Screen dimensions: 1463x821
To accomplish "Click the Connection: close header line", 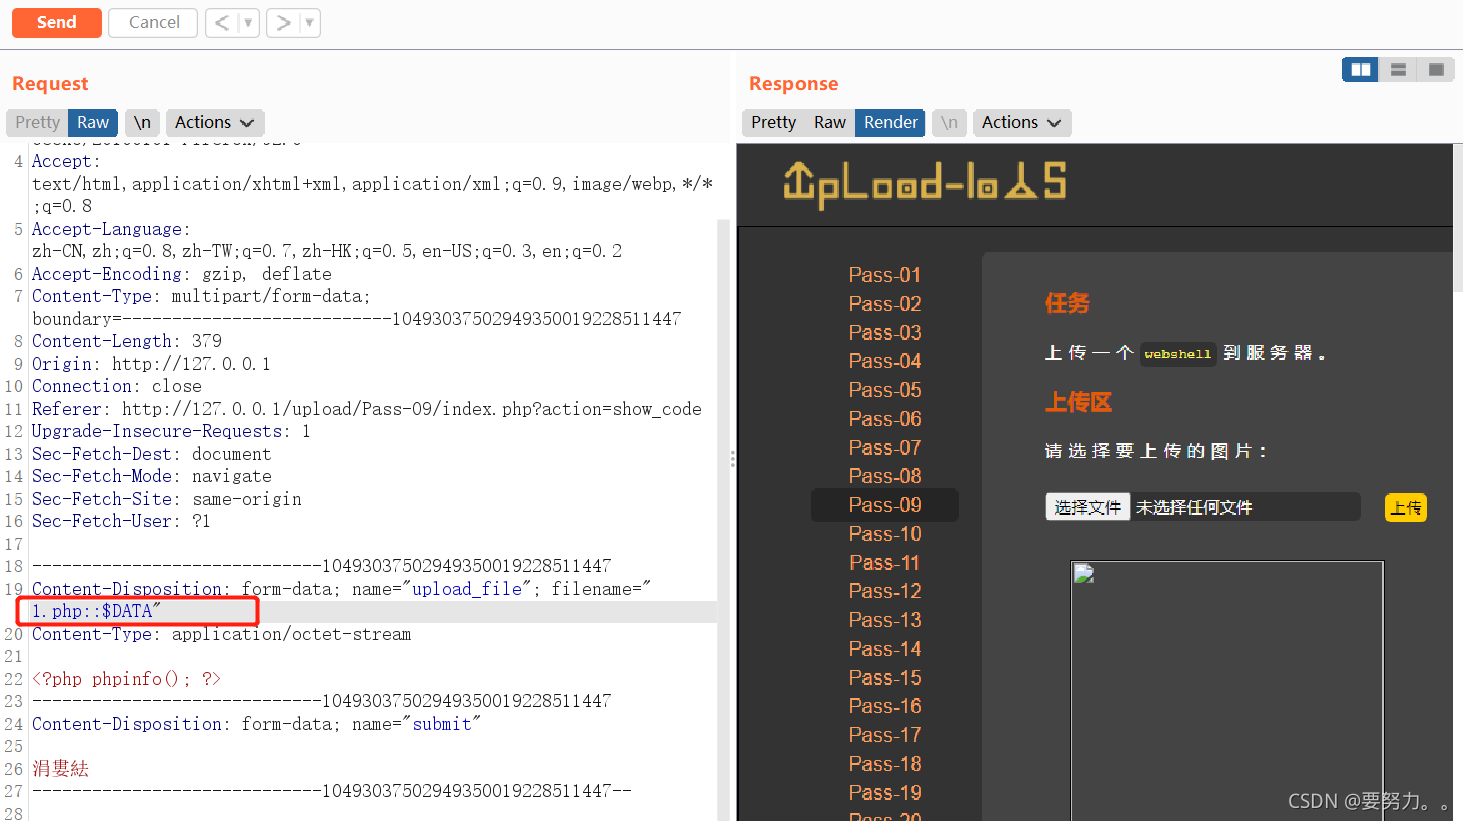I will [x=117, y=386].
